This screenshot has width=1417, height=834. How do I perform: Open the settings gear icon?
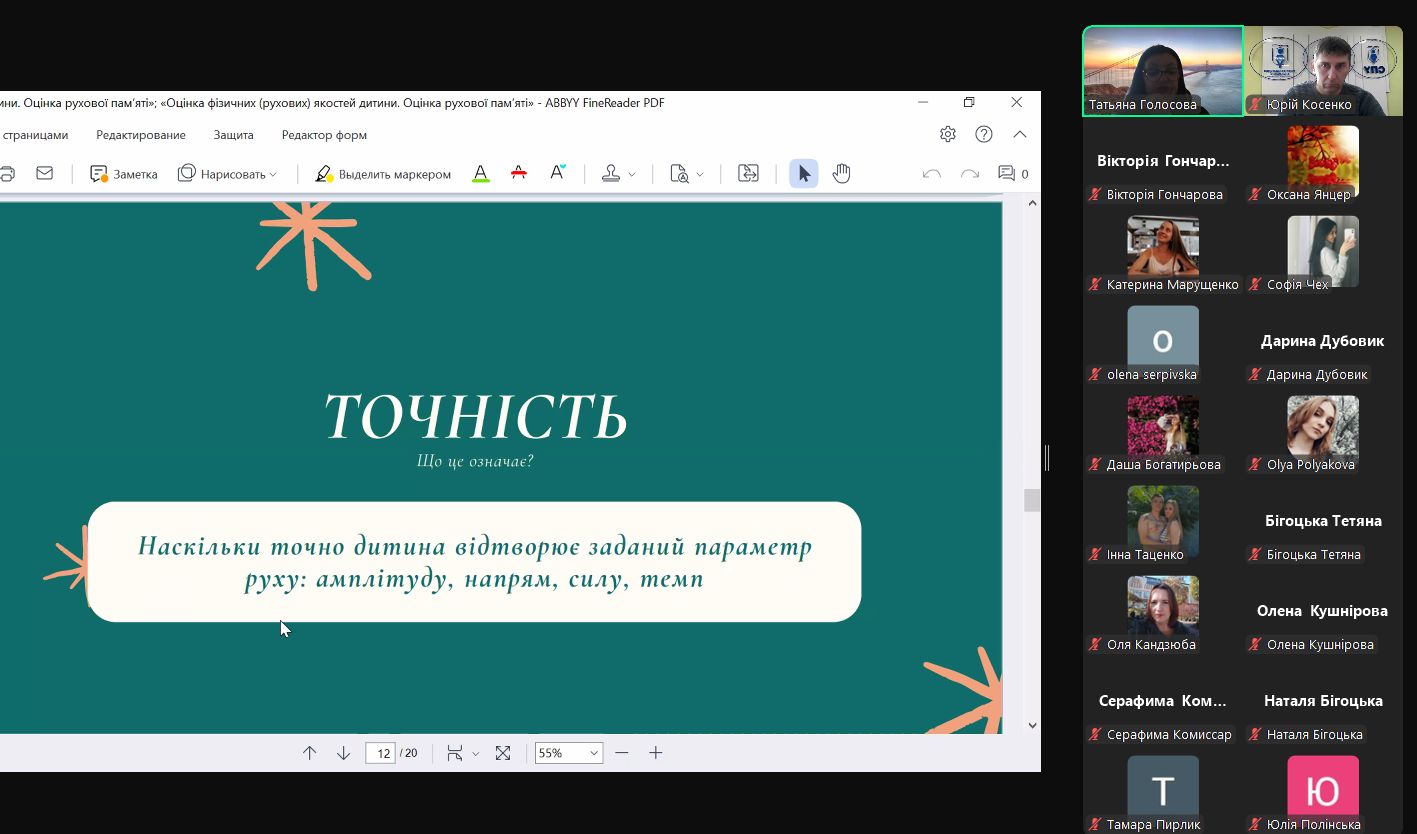point(948,134)
